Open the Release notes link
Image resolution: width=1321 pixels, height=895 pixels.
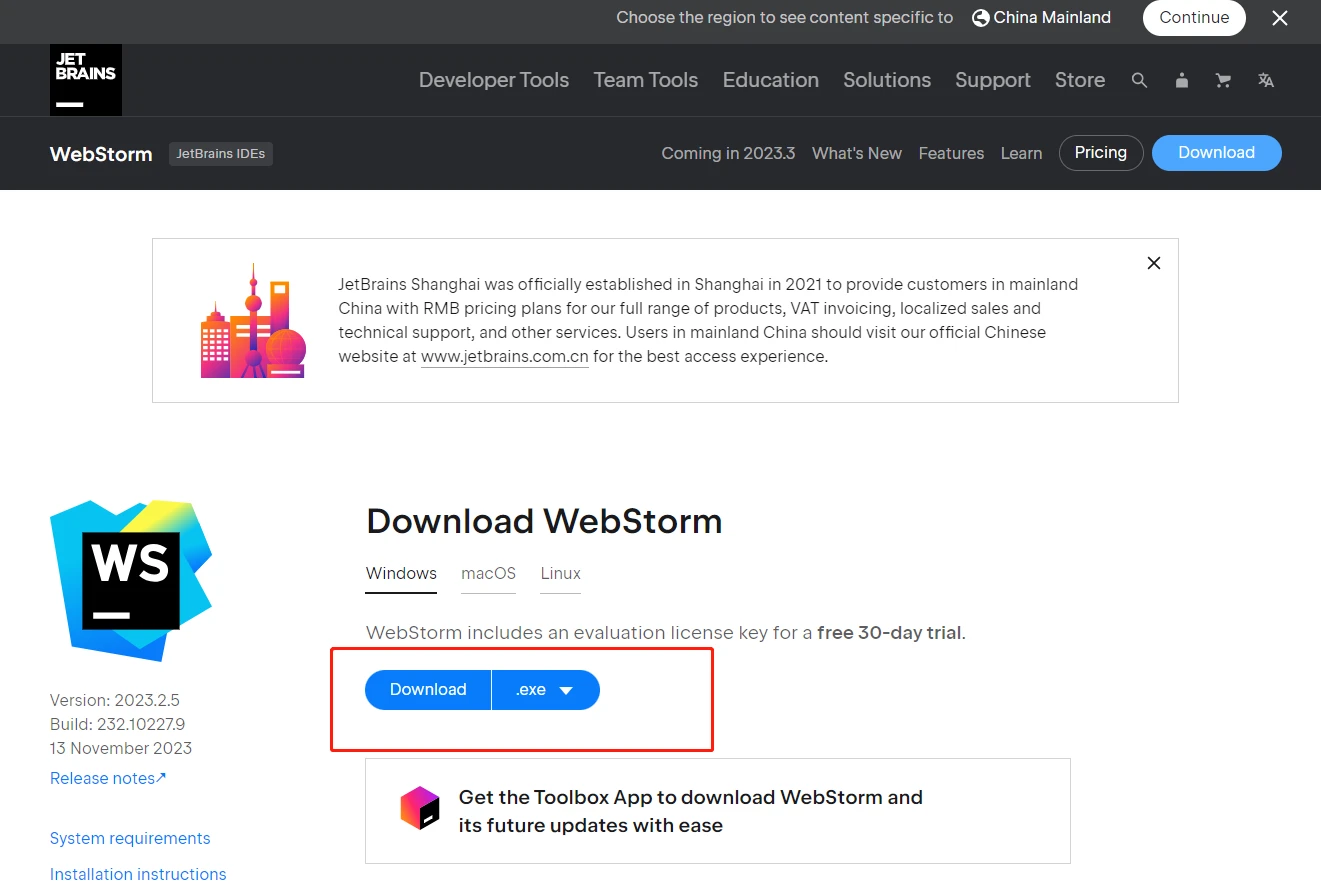coord(108,778)
